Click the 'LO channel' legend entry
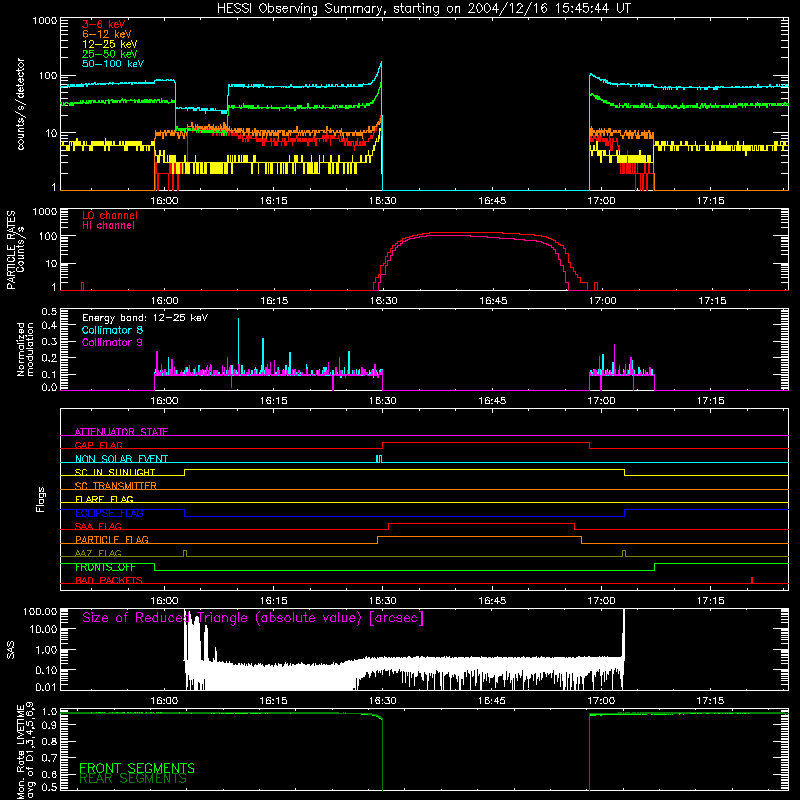Screen dimensions: 800x800 point(110,215)
